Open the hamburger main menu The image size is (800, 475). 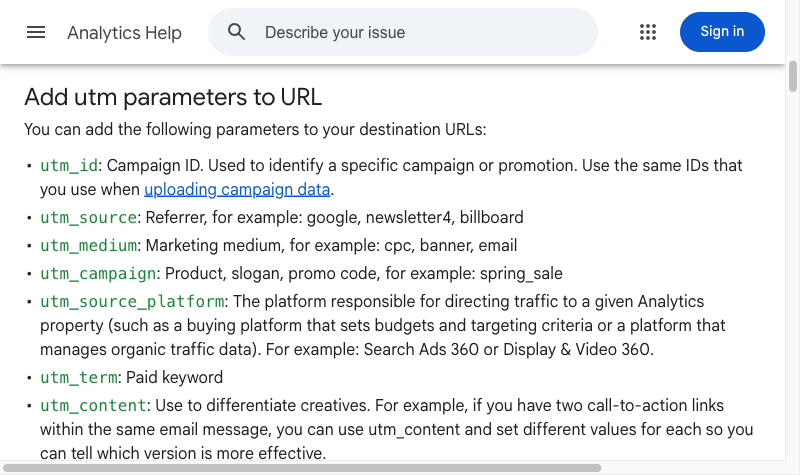click(36, 33)
